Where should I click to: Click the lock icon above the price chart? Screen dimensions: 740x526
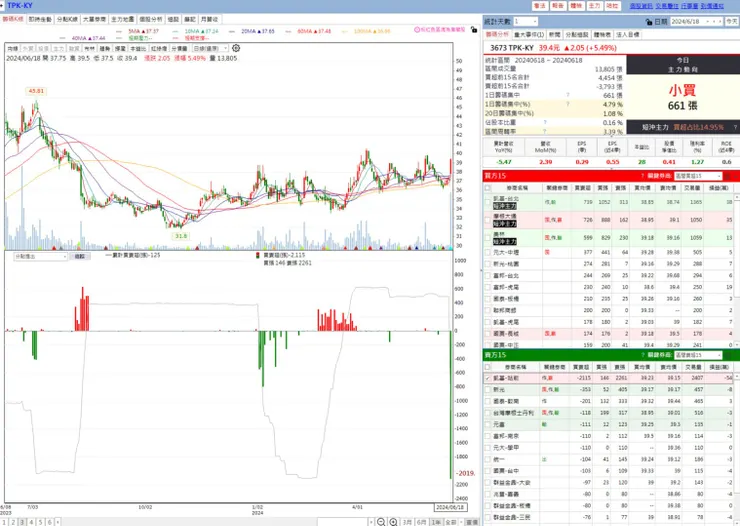point(474,29)
